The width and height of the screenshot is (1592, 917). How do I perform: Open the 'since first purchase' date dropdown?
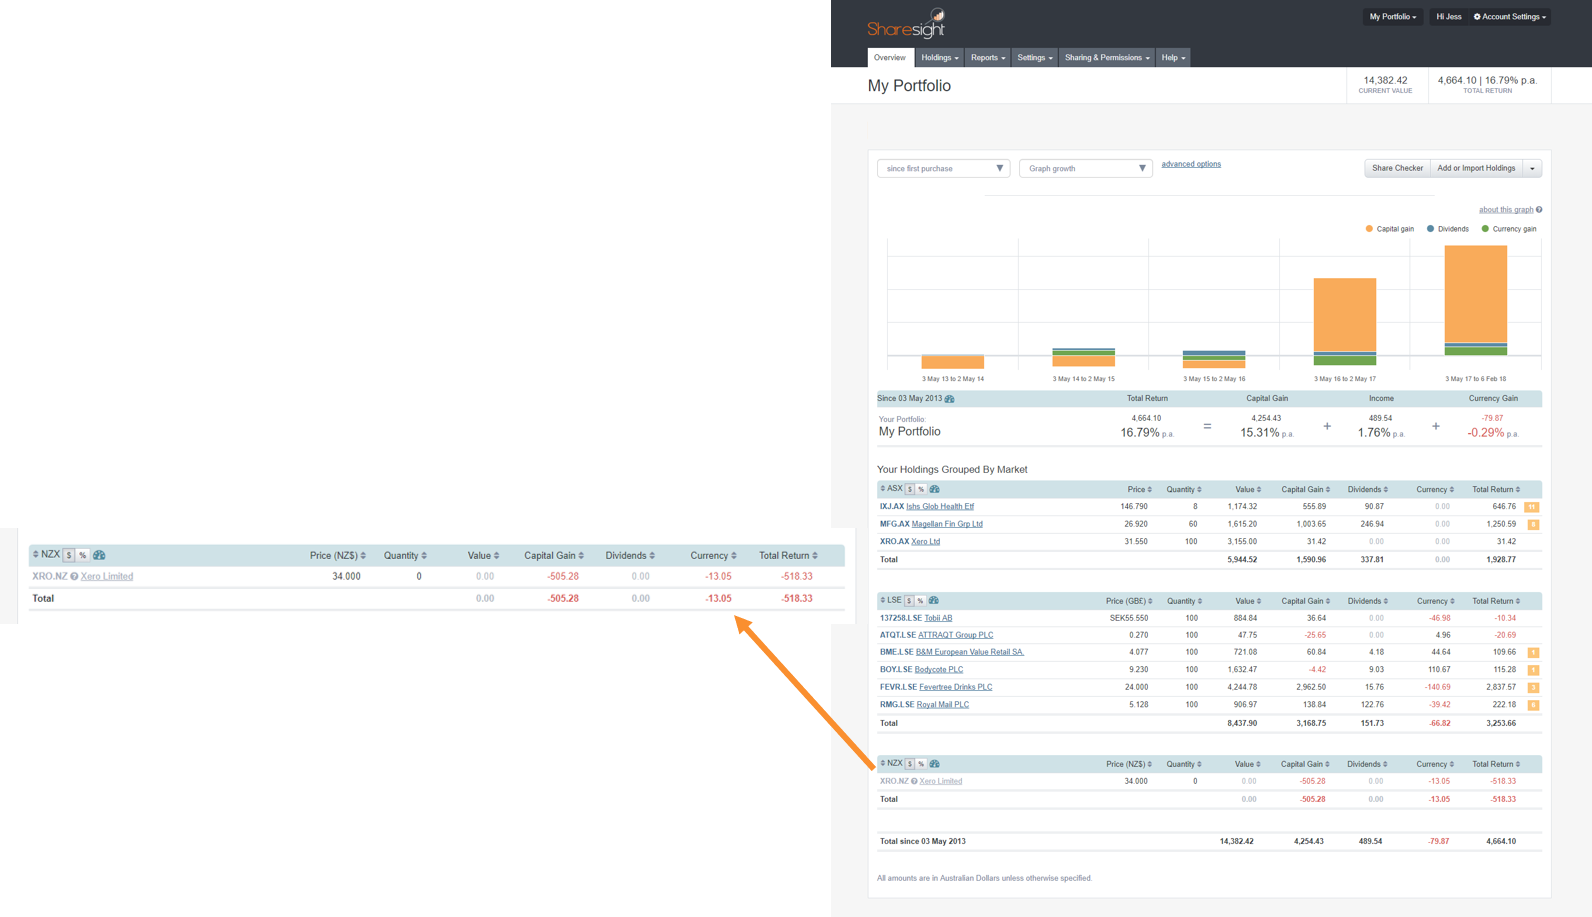pyautogui.click(x=943, y=168)
